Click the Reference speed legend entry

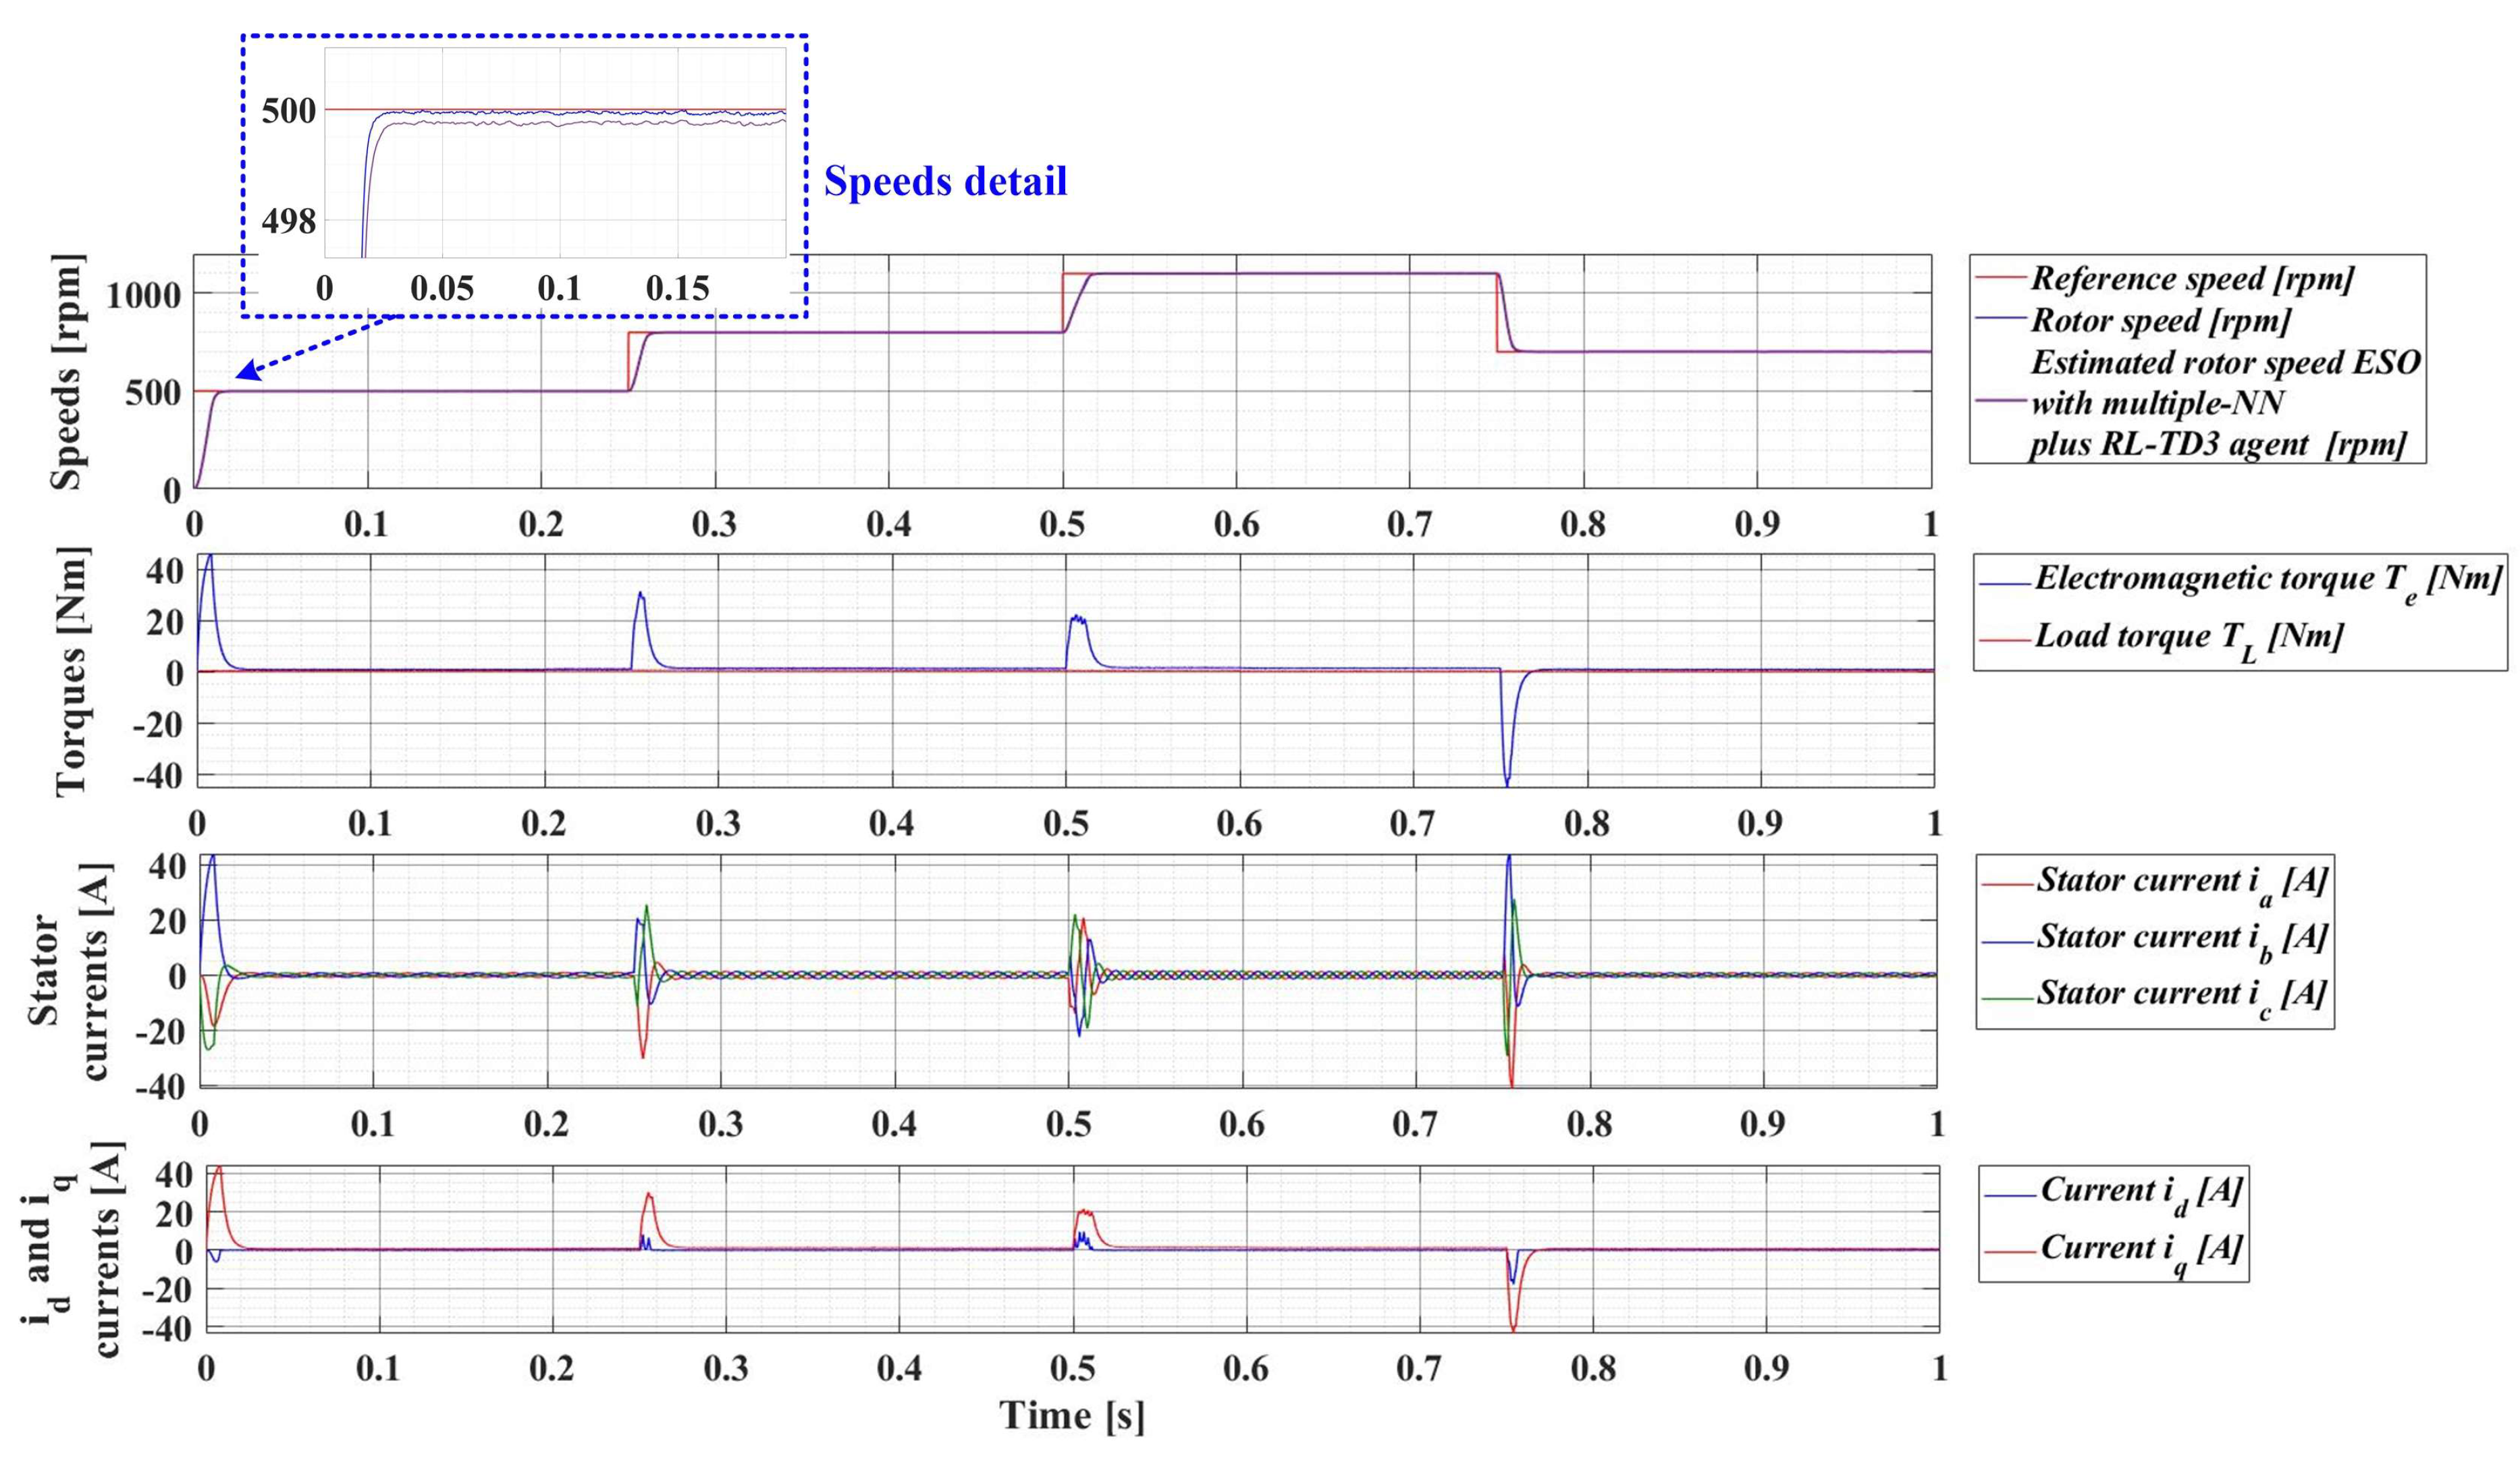click(2191, 278)
